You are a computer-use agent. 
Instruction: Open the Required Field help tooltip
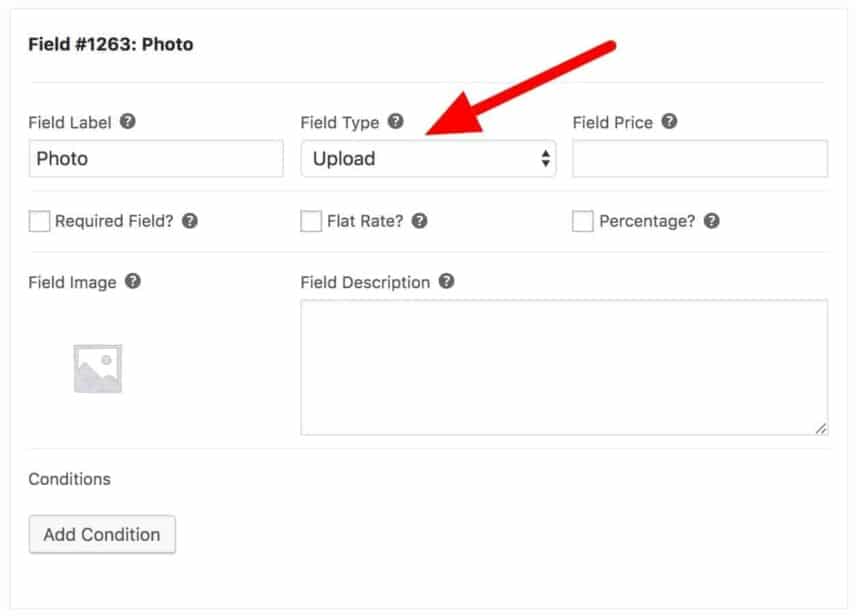189,221
